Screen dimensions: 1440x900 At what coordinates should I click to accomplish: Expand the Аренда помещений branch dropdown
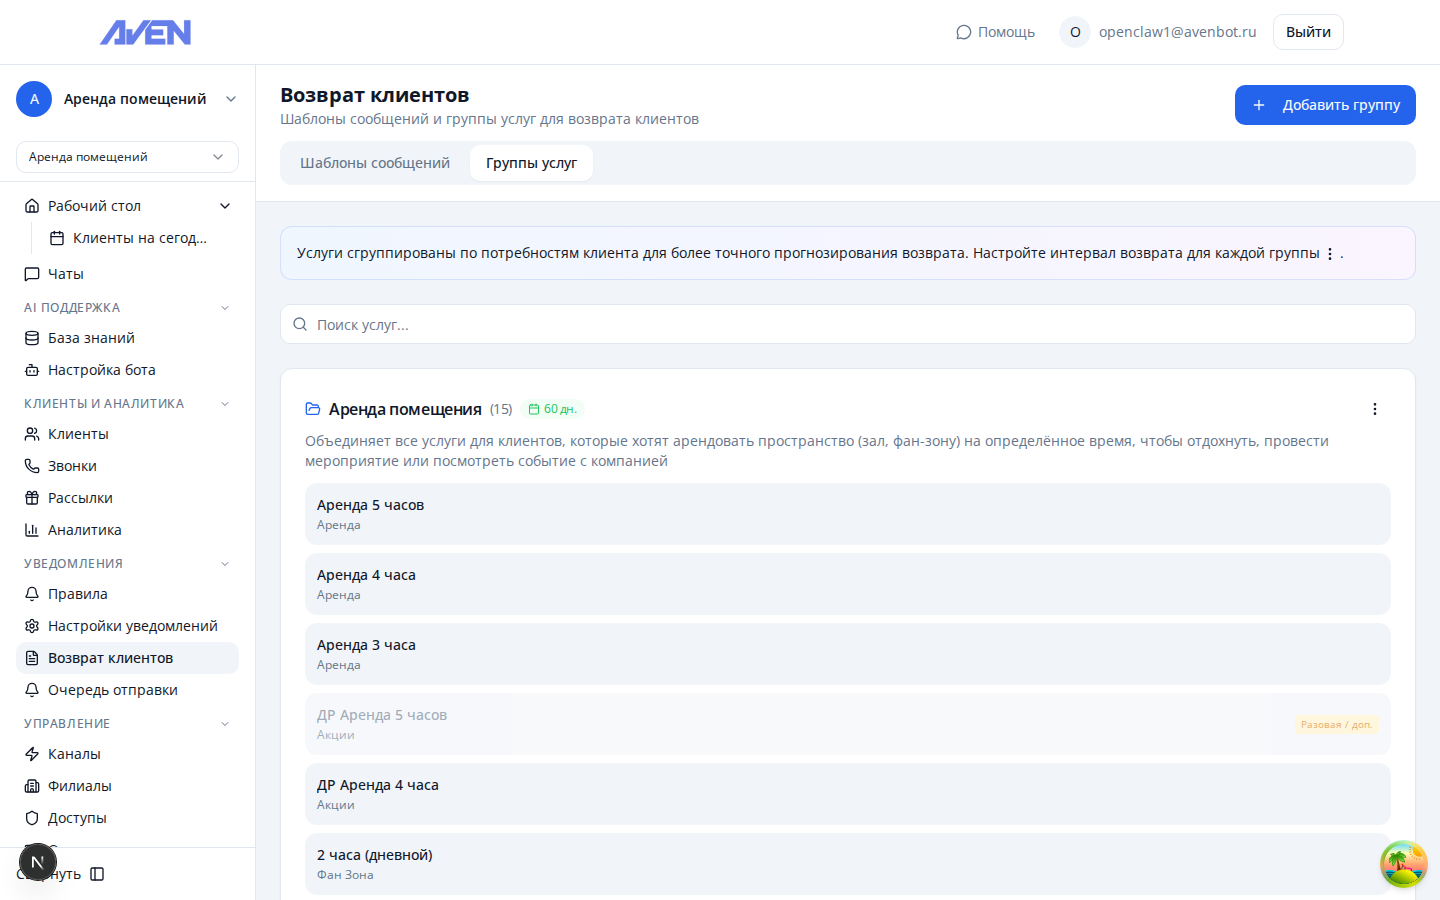pos(127,157)
